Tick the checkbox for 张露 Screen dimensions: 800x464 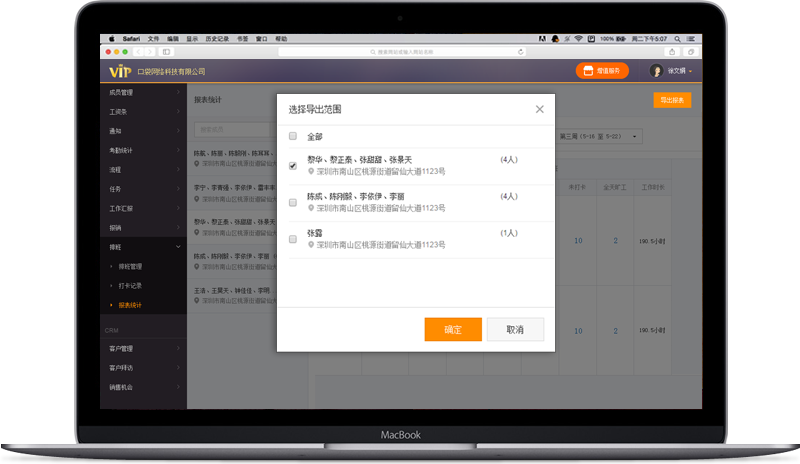[x=293, y=239]
